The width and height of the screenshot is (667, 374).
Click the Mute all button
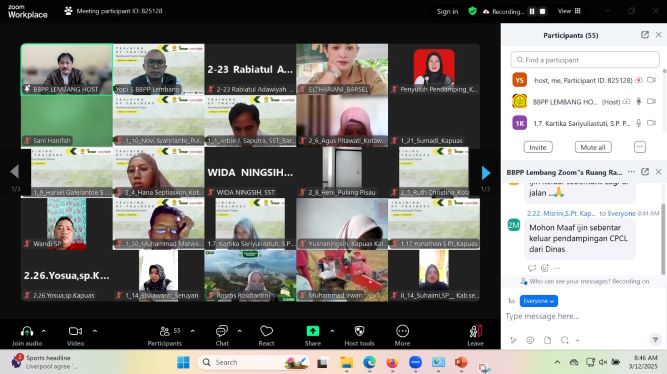(593, 147)
